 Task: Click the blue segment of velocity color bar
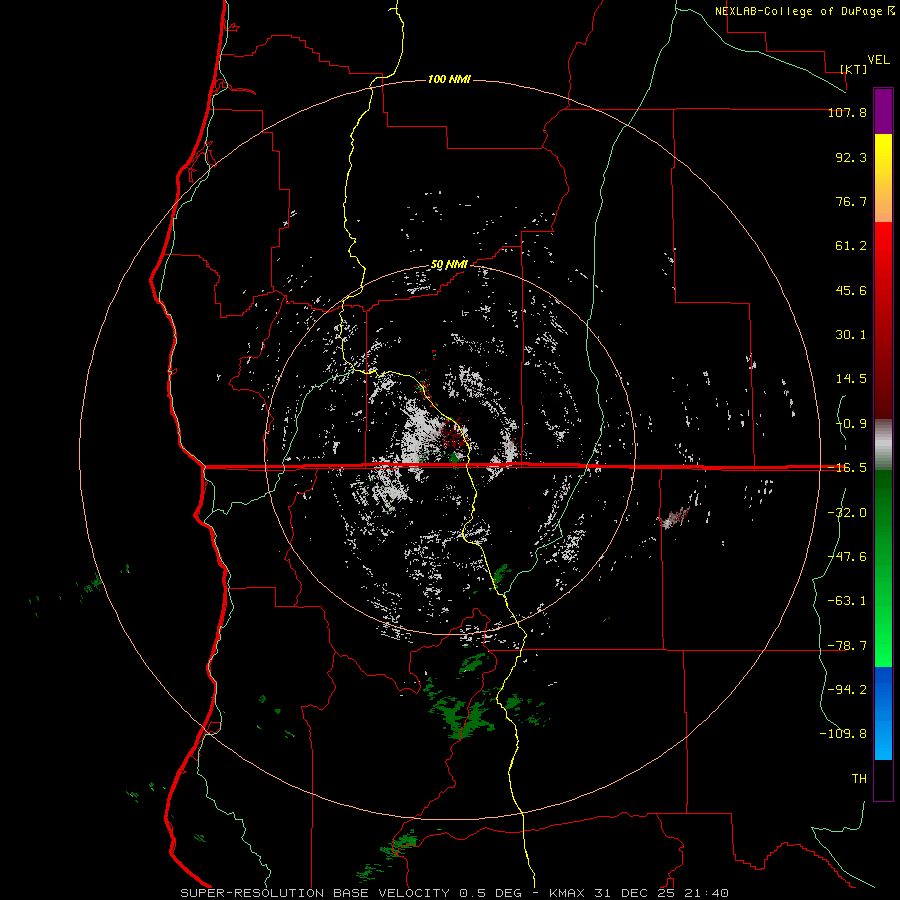tap(883, 713)
